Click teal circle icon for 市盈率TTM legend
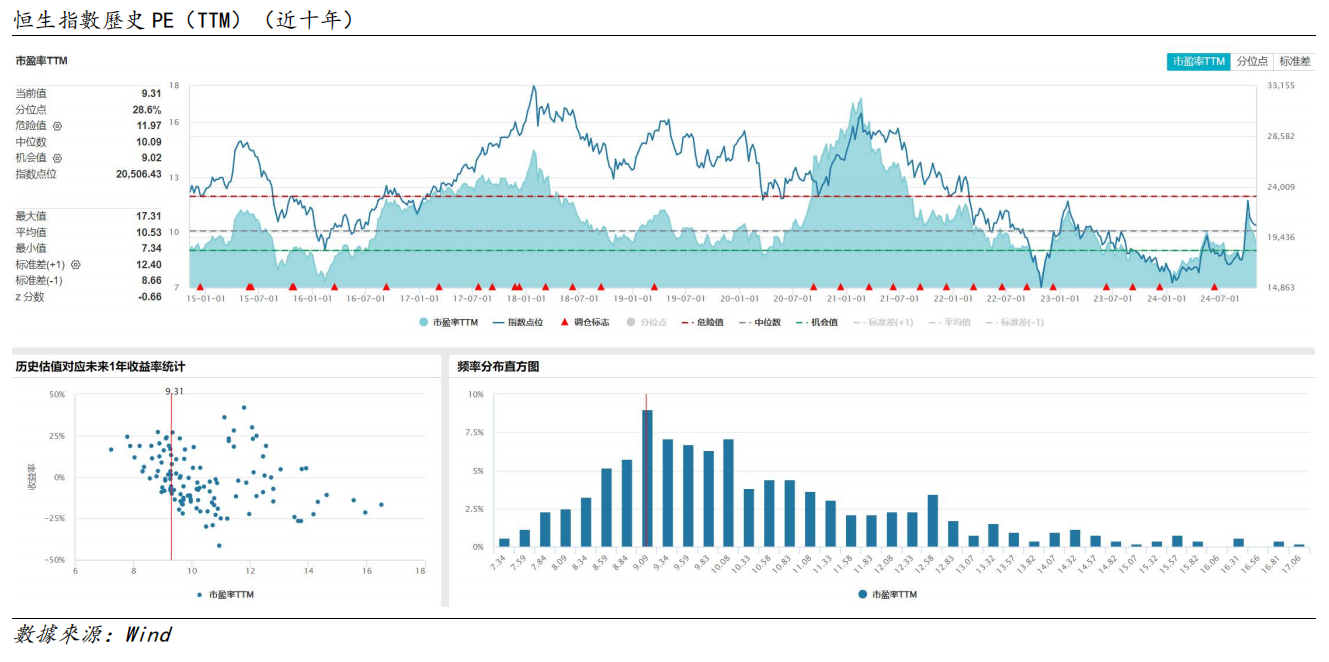 424,322
